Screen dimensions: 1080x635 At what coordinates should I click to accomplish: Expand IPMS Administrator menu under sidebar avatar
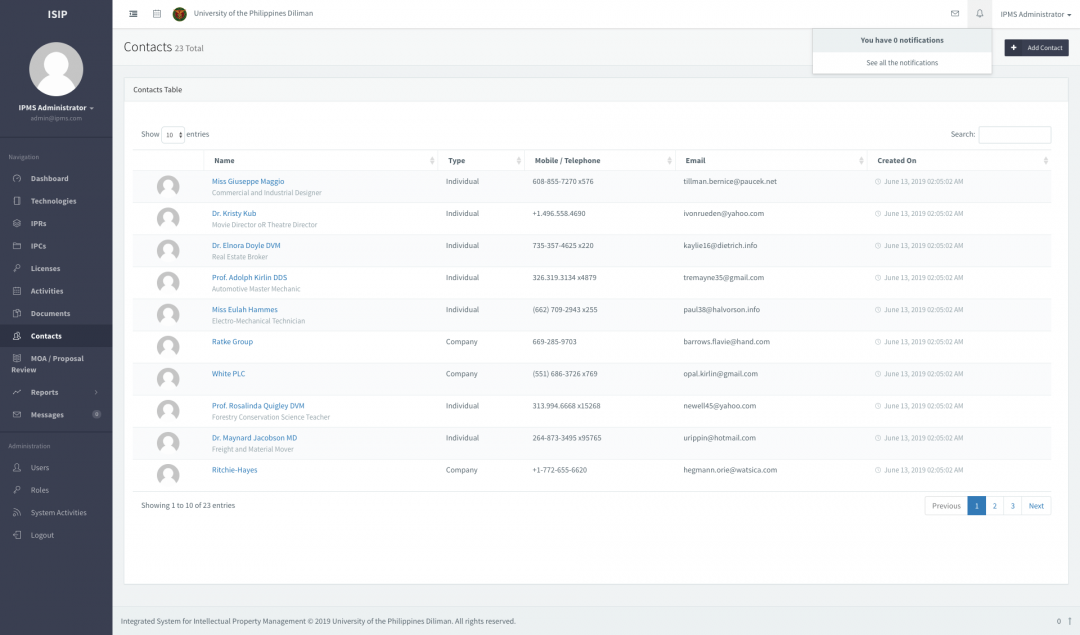pyautogui.click(x=56, y=108)
